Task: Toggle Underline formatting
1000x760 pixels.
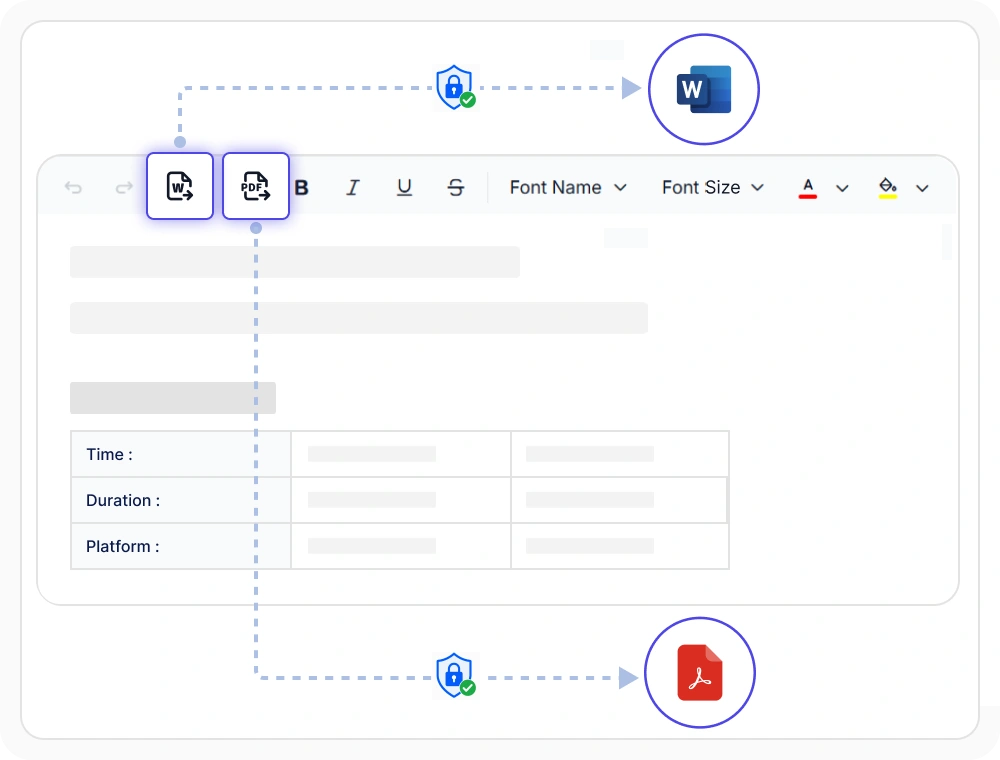Action: (x=404, y=187)
